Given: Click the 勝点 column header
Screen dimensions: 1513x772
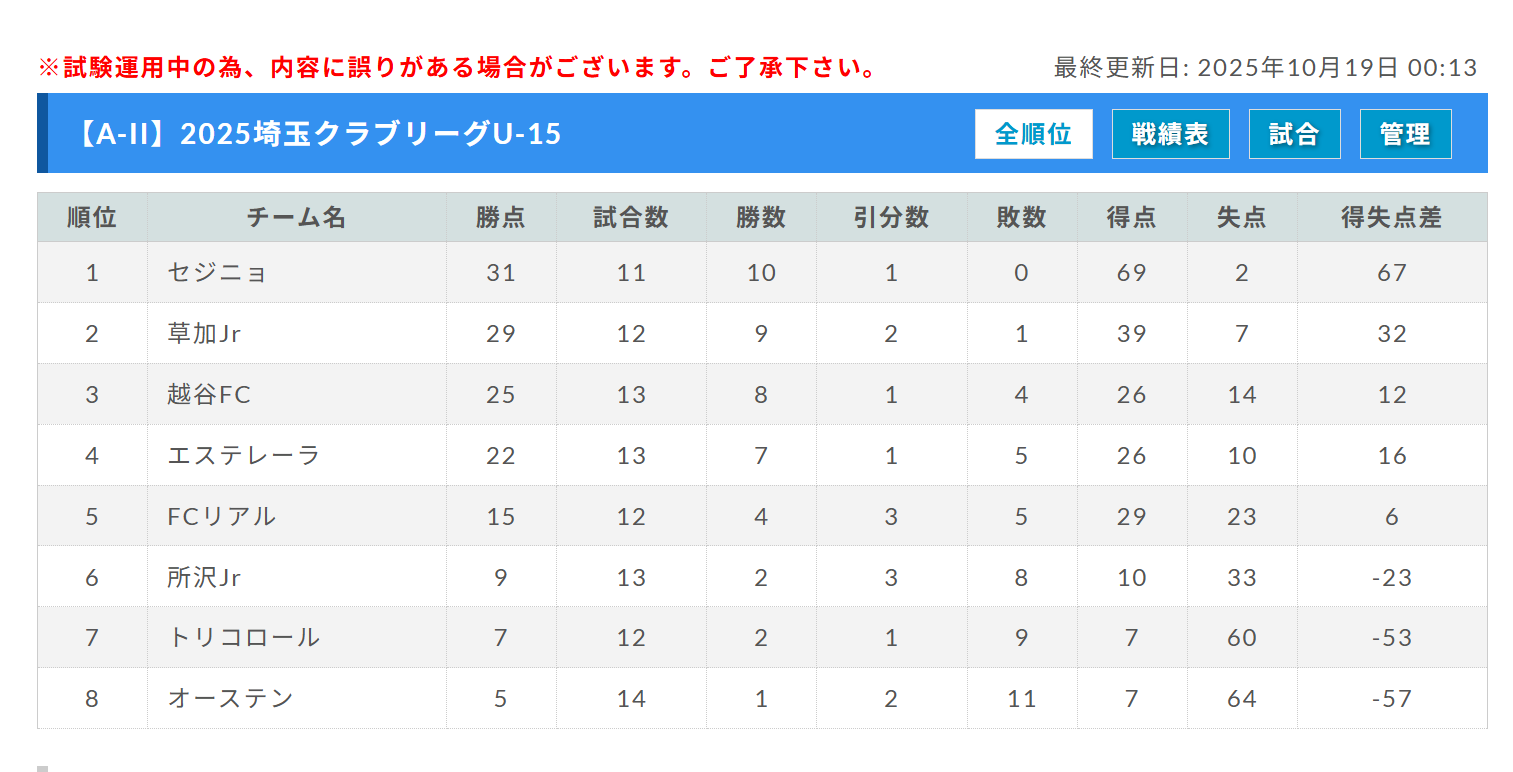Looking at the screenshot, I should [x=501, y=217].
